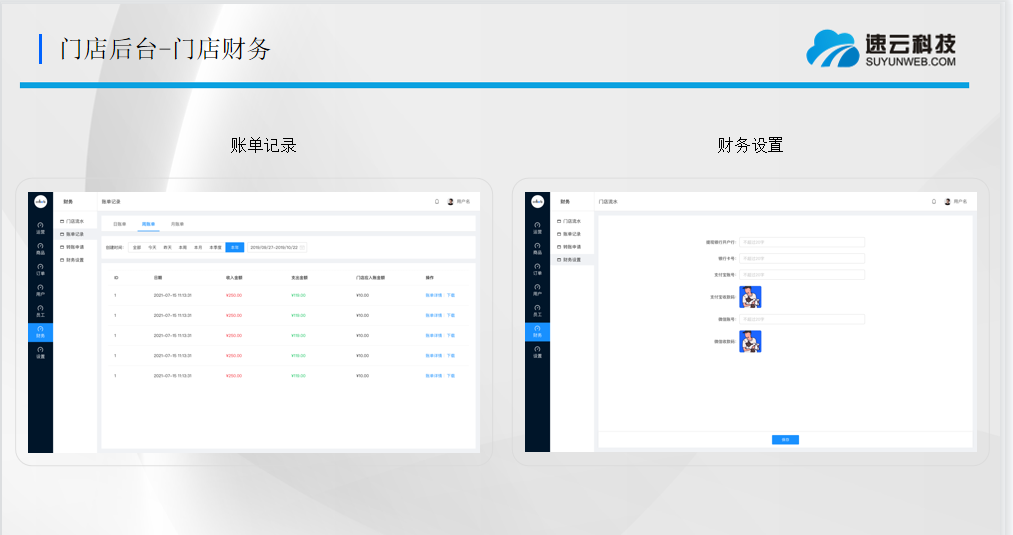This screenshot has width=1013, height=535.
Task: Switch to the 日账单 tab
Action: tap(119, 224)
